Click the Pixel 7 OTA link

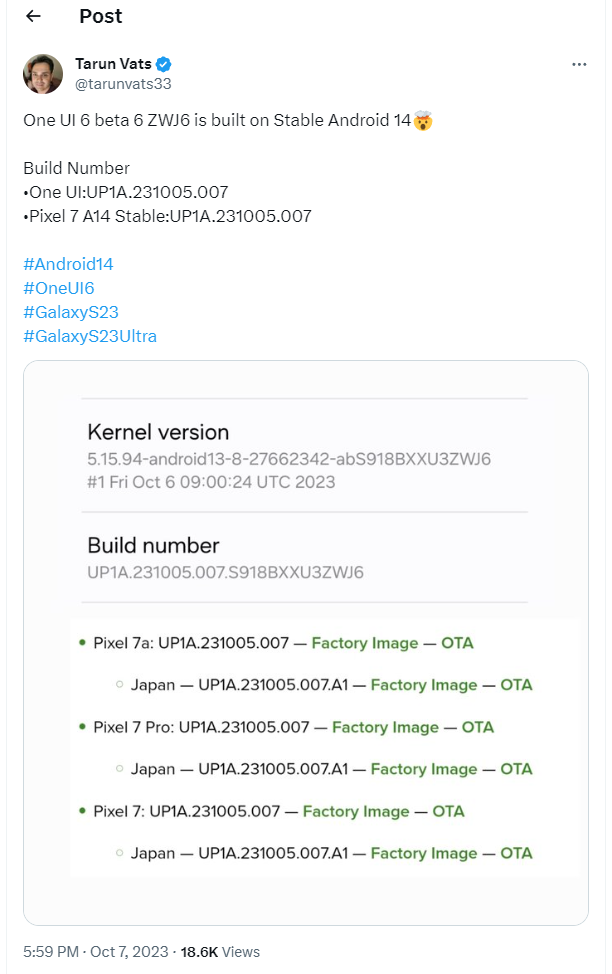pyautogui.click(x=448, y=811)
